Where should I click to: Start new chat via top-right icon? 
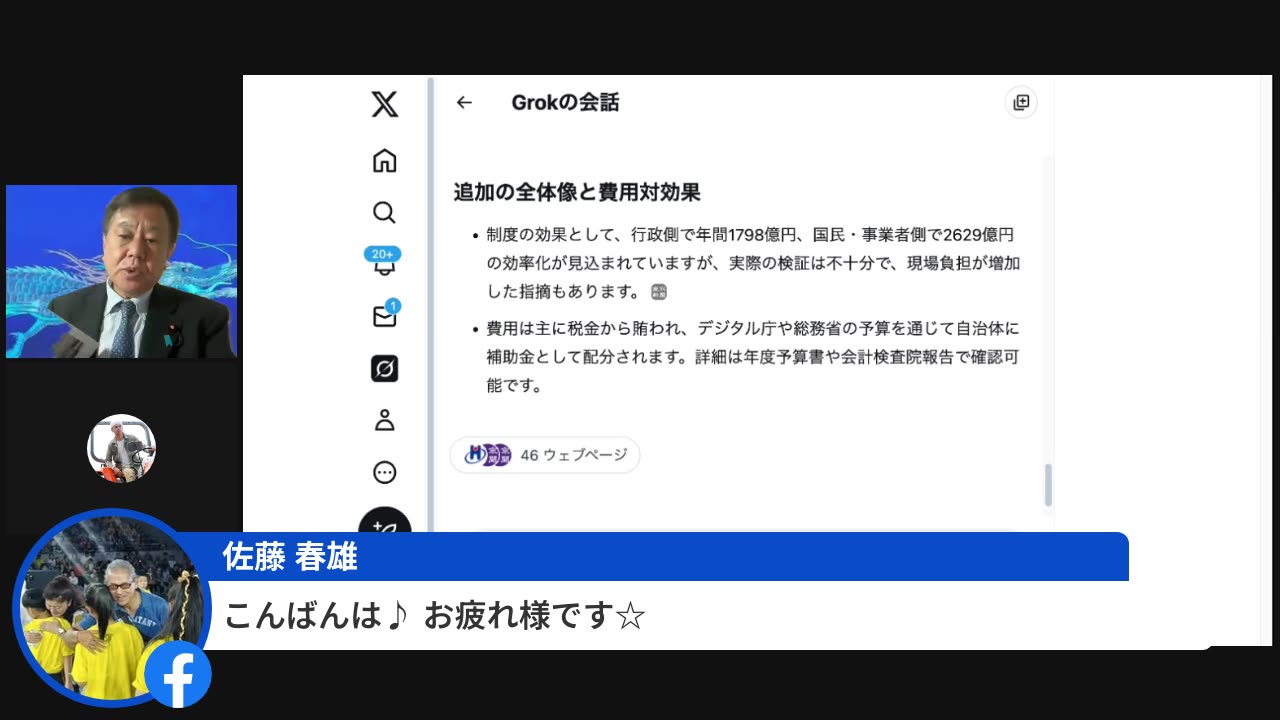pos(1021,102)
